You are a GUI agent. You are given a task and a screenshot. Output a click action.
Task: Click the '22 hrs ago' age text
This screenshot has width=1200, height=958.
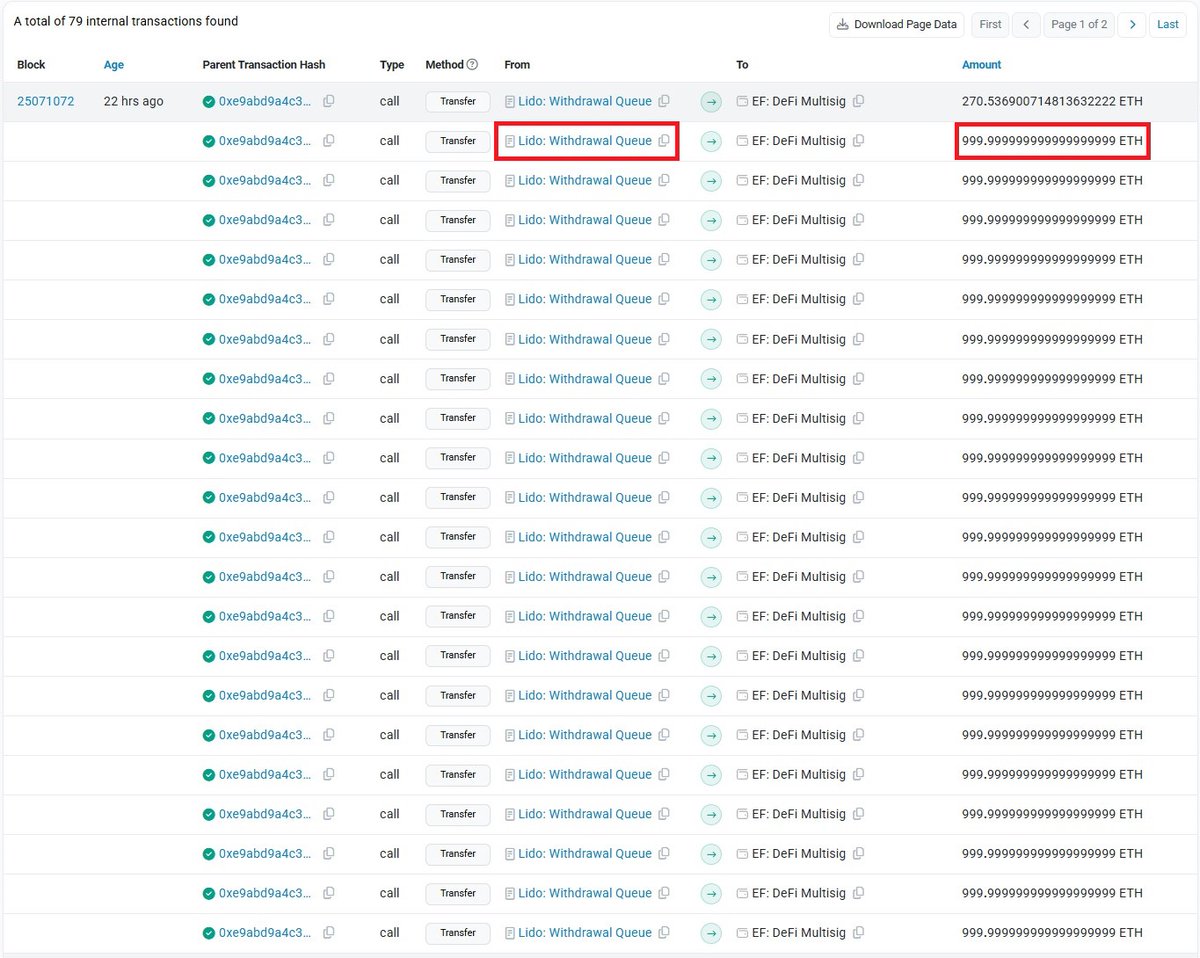coord(134,101)
